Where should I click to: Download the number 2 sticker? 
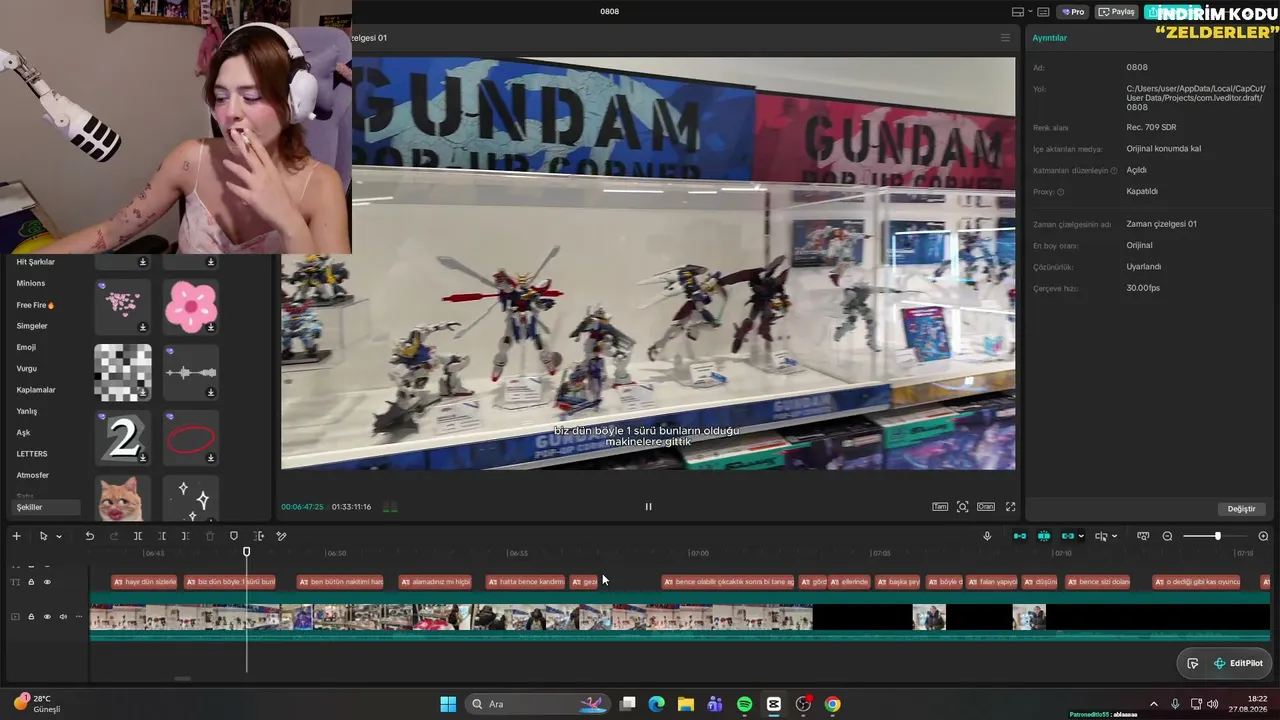click(x=142, y=458)
